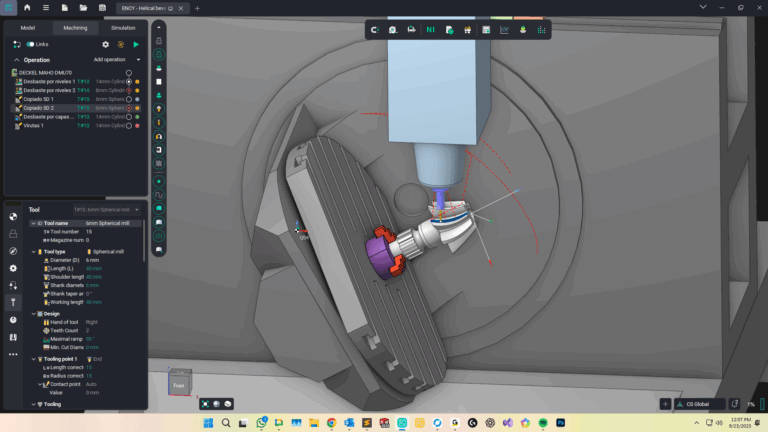
Task: Click the graph chart icon in toolbar
Action: (504, 30)
